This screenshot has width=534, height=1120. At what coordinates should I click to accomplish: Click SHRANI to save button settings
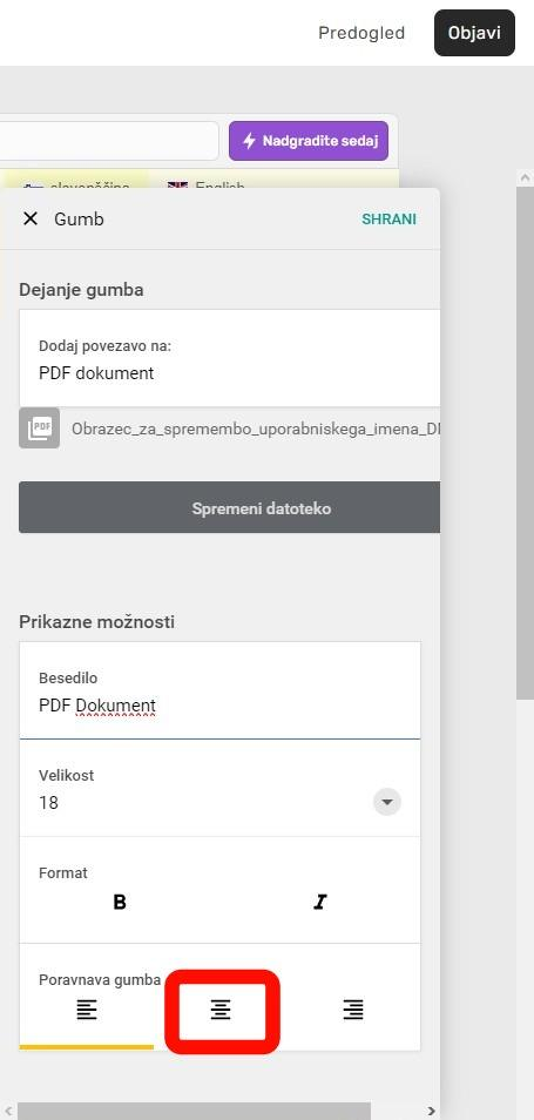pos(388,219)
